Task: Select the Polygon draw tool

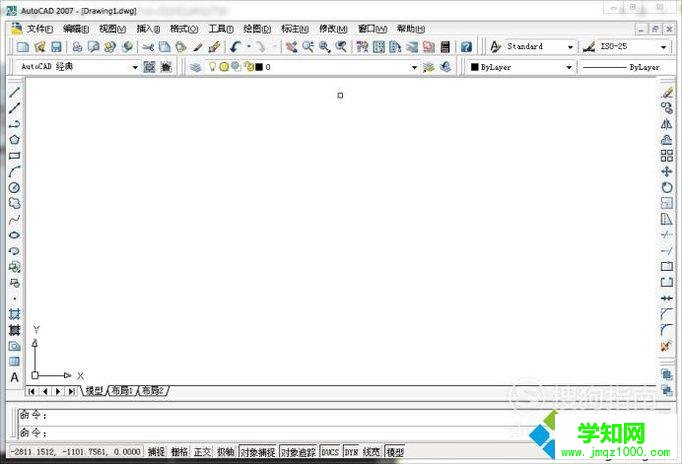Action: [14, 140]
